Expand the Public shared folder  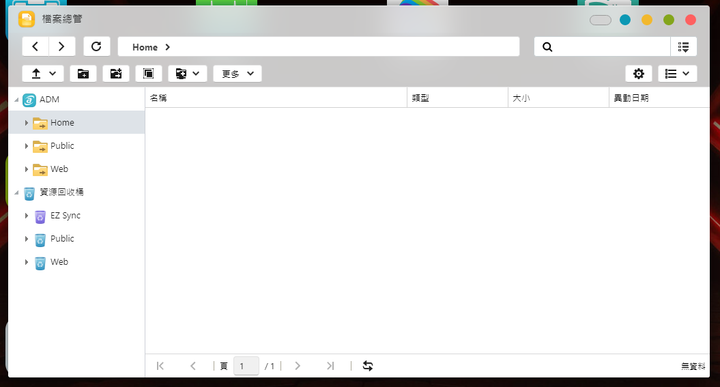(x=26, y=146)
